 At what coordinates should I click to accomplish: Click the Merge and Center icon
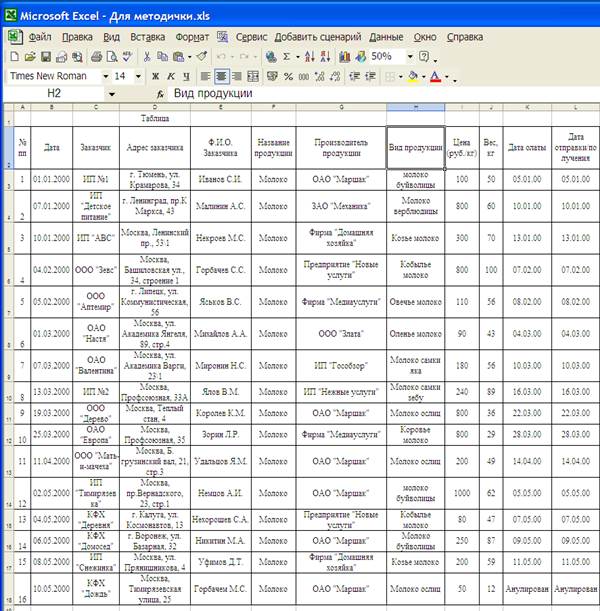coord(253,76)
